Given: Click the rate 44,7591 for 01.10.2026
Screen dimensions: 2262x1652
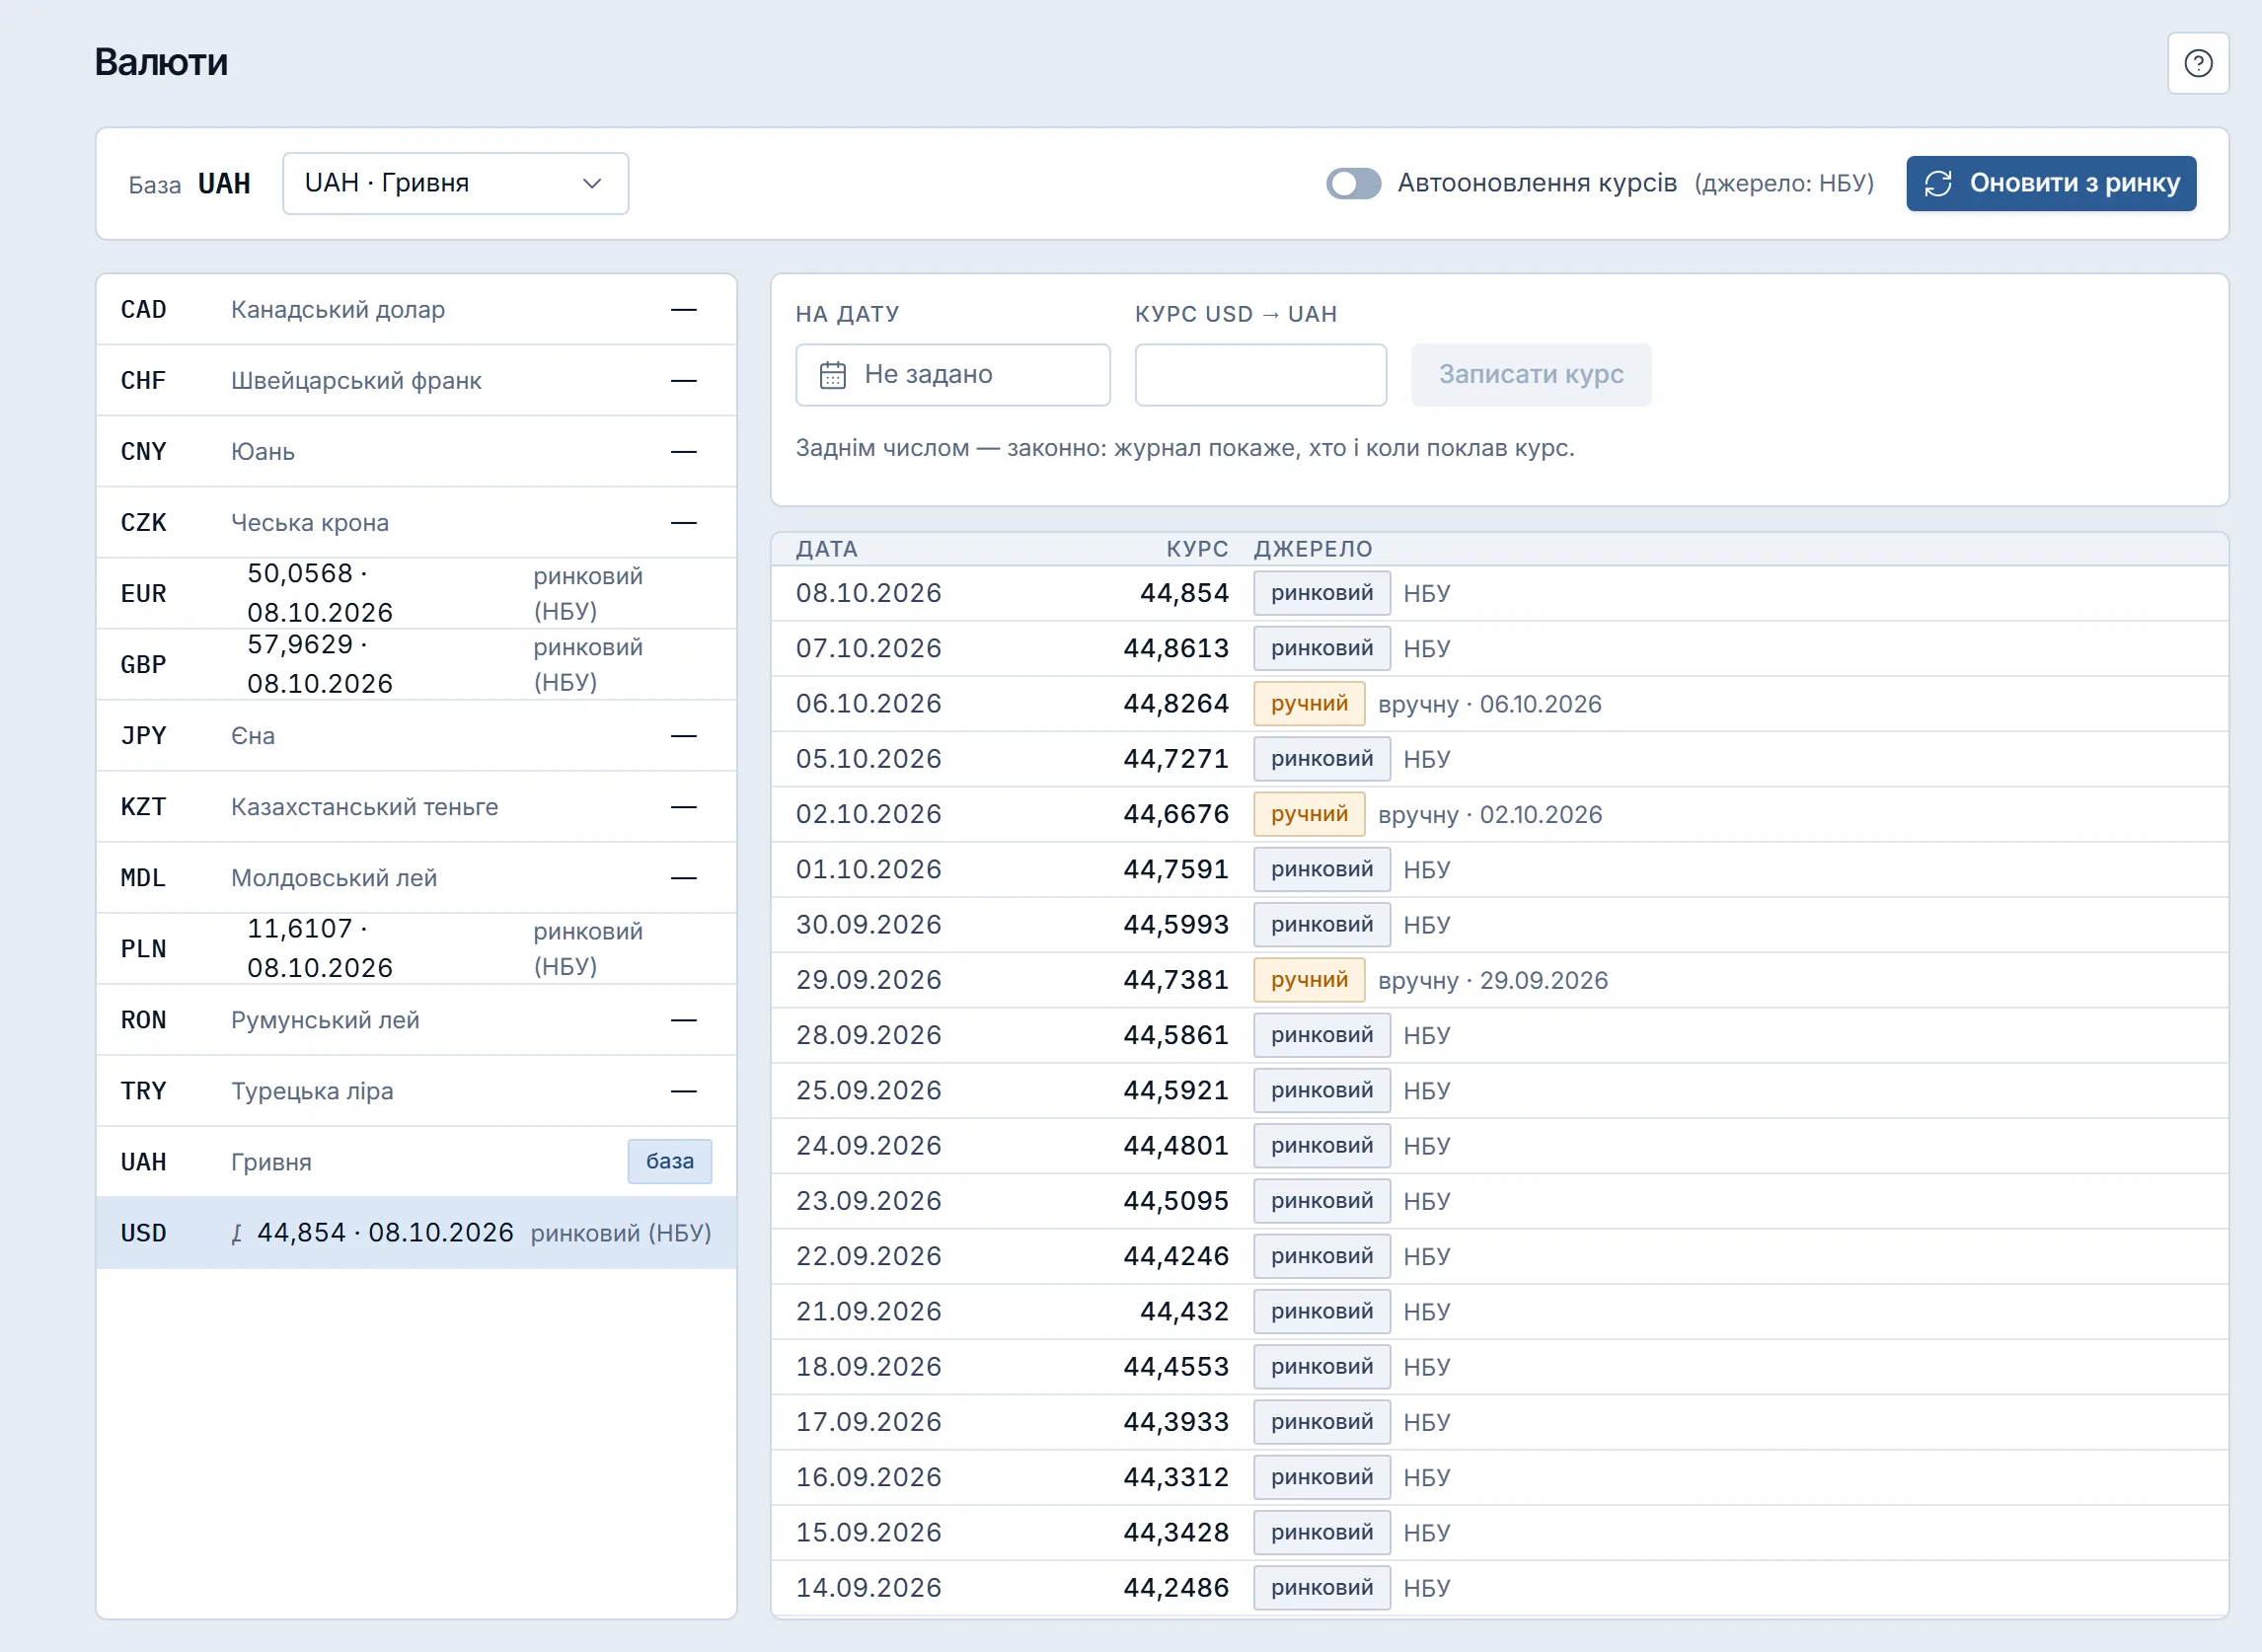Looking at the screenshot, I should 1175,870.
